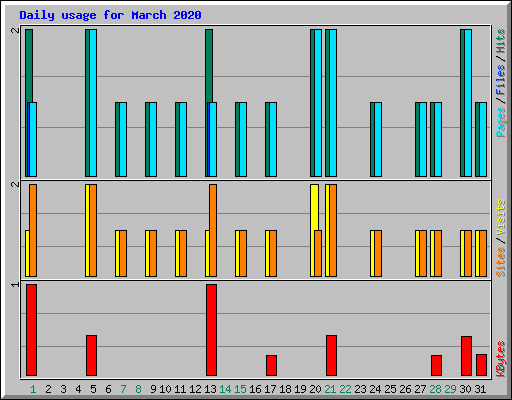
Task: Click the cyan Pages bar for day 24
Action: pos(378,139)
